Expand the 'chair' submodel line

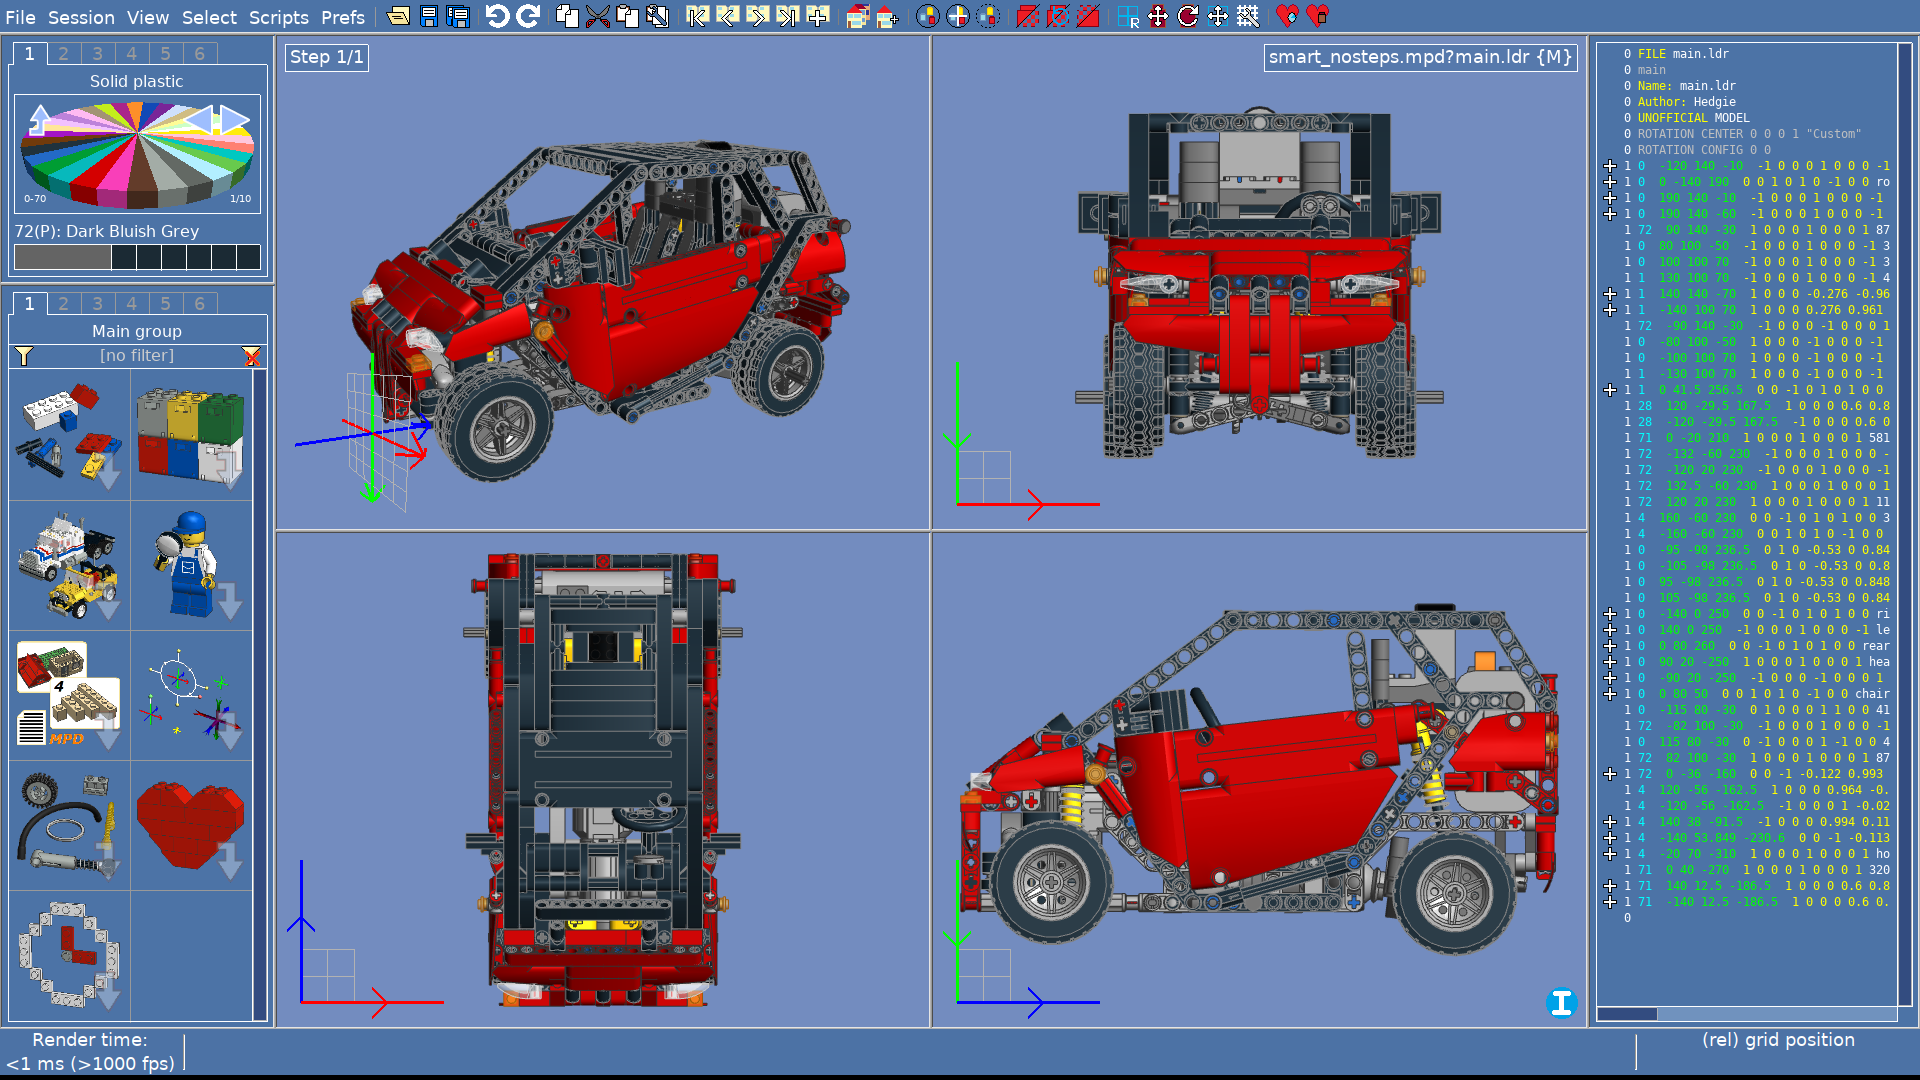pos(1610,694)
